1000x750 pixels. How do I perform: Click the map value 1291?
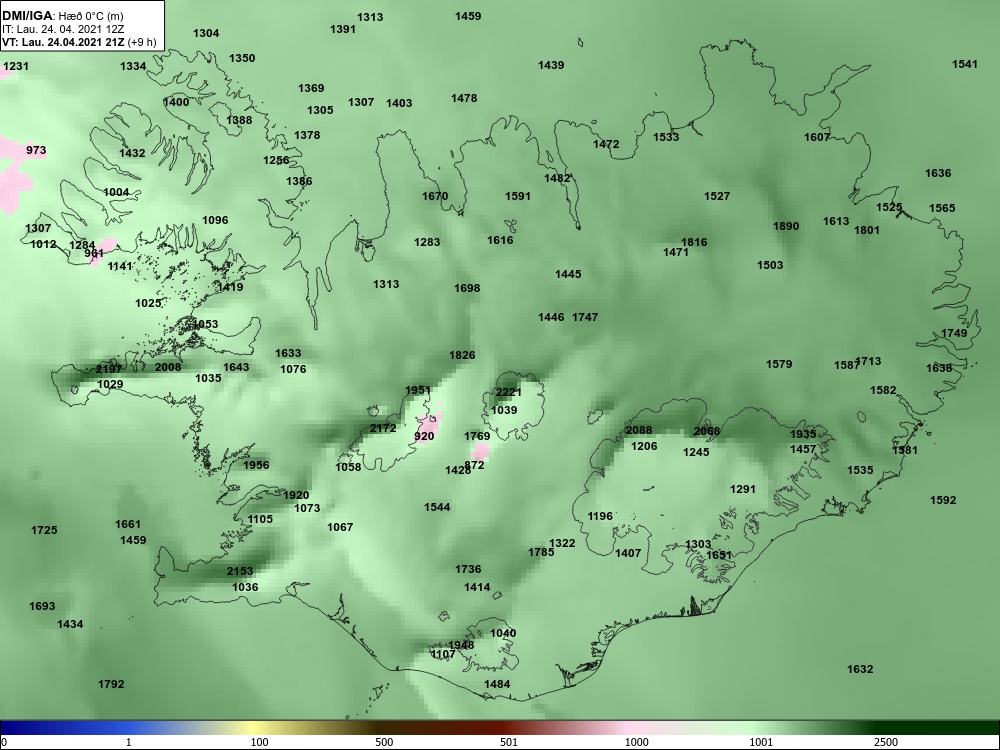coord(742,490)
